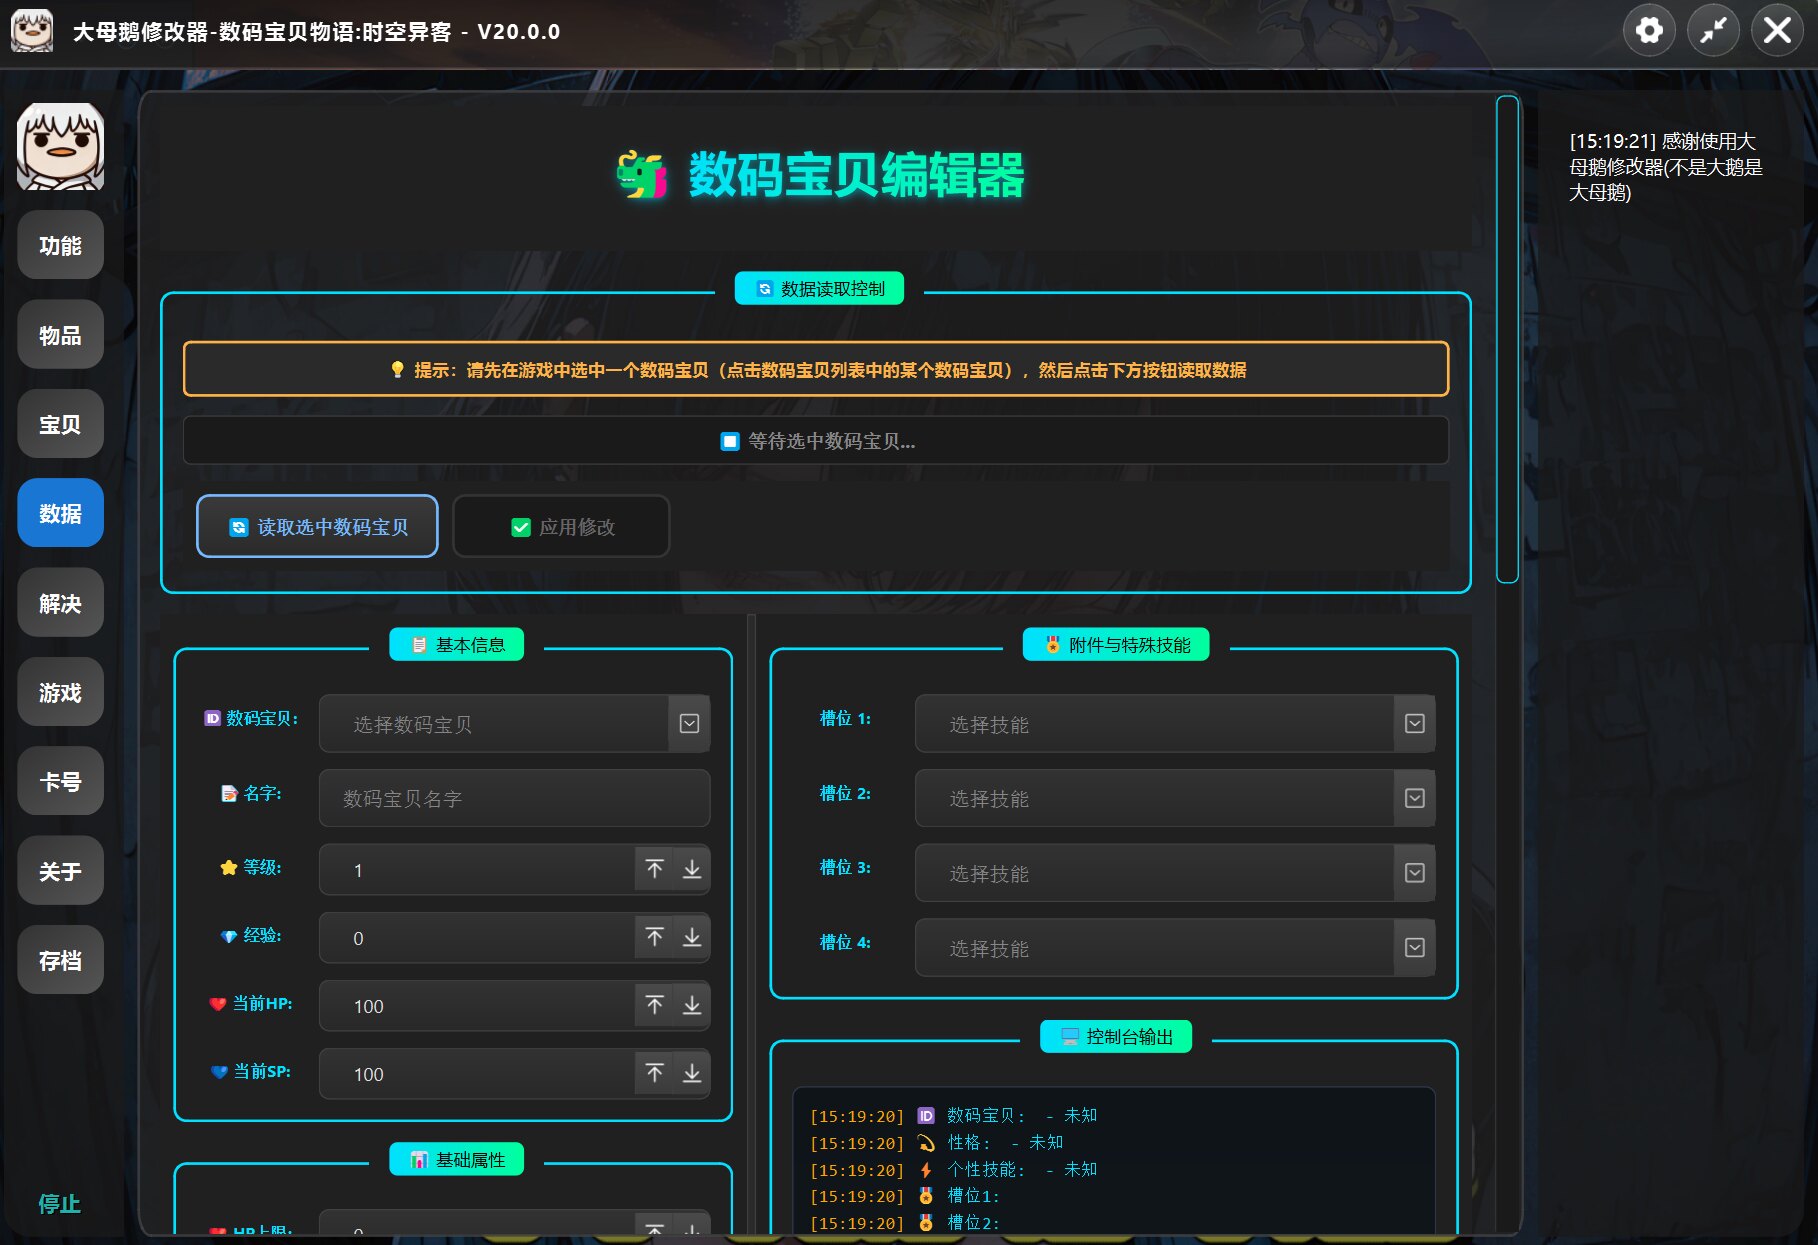
Task: Select the 数据 sidebar tab
Action: (x=60, y=513)
